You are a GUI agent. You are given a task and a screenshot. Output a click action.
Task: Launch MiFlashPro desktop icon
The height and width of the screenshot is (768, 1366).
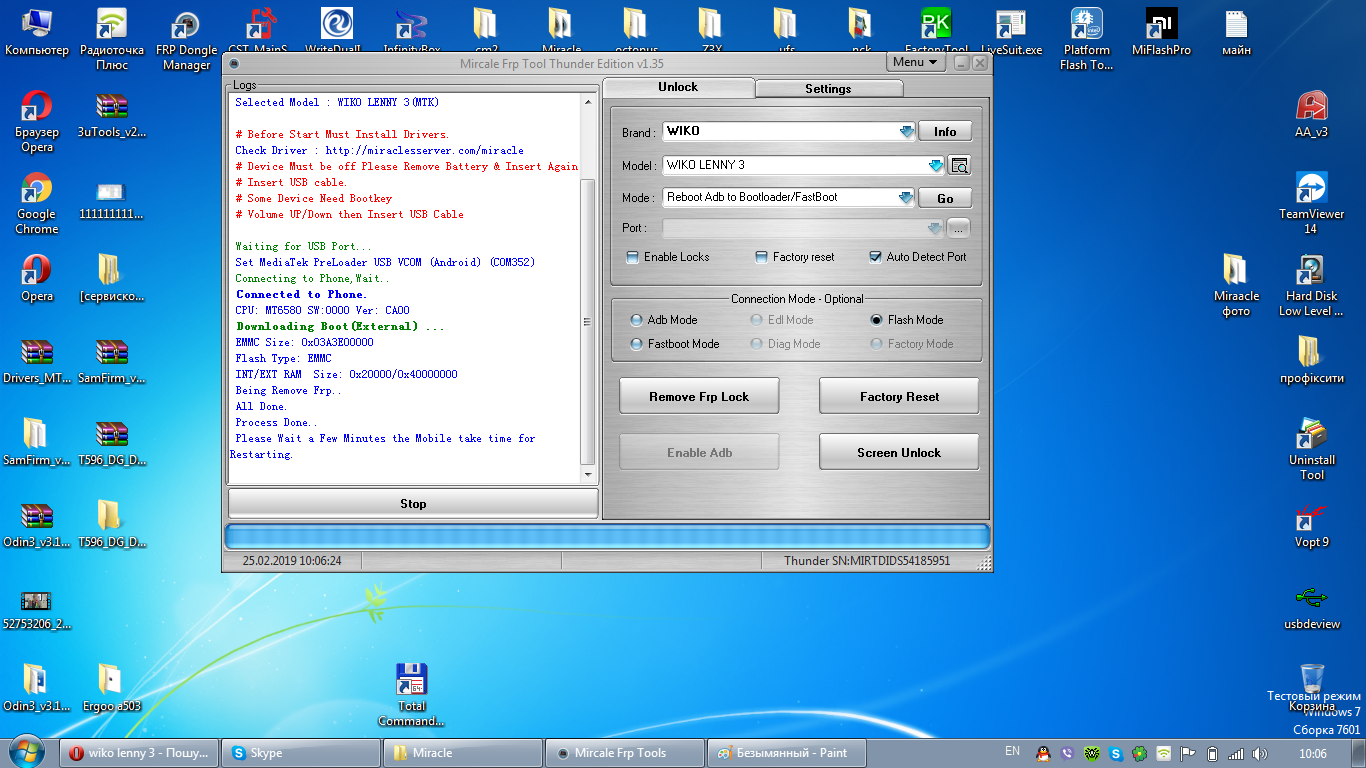point(1161,32)
